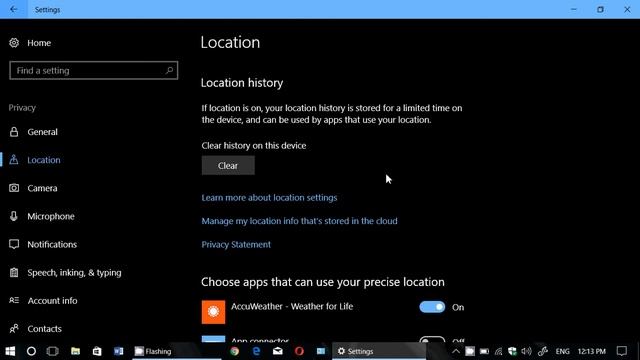Open Action Center notifications icon
The image size is (640, 360).
(622, 351)
